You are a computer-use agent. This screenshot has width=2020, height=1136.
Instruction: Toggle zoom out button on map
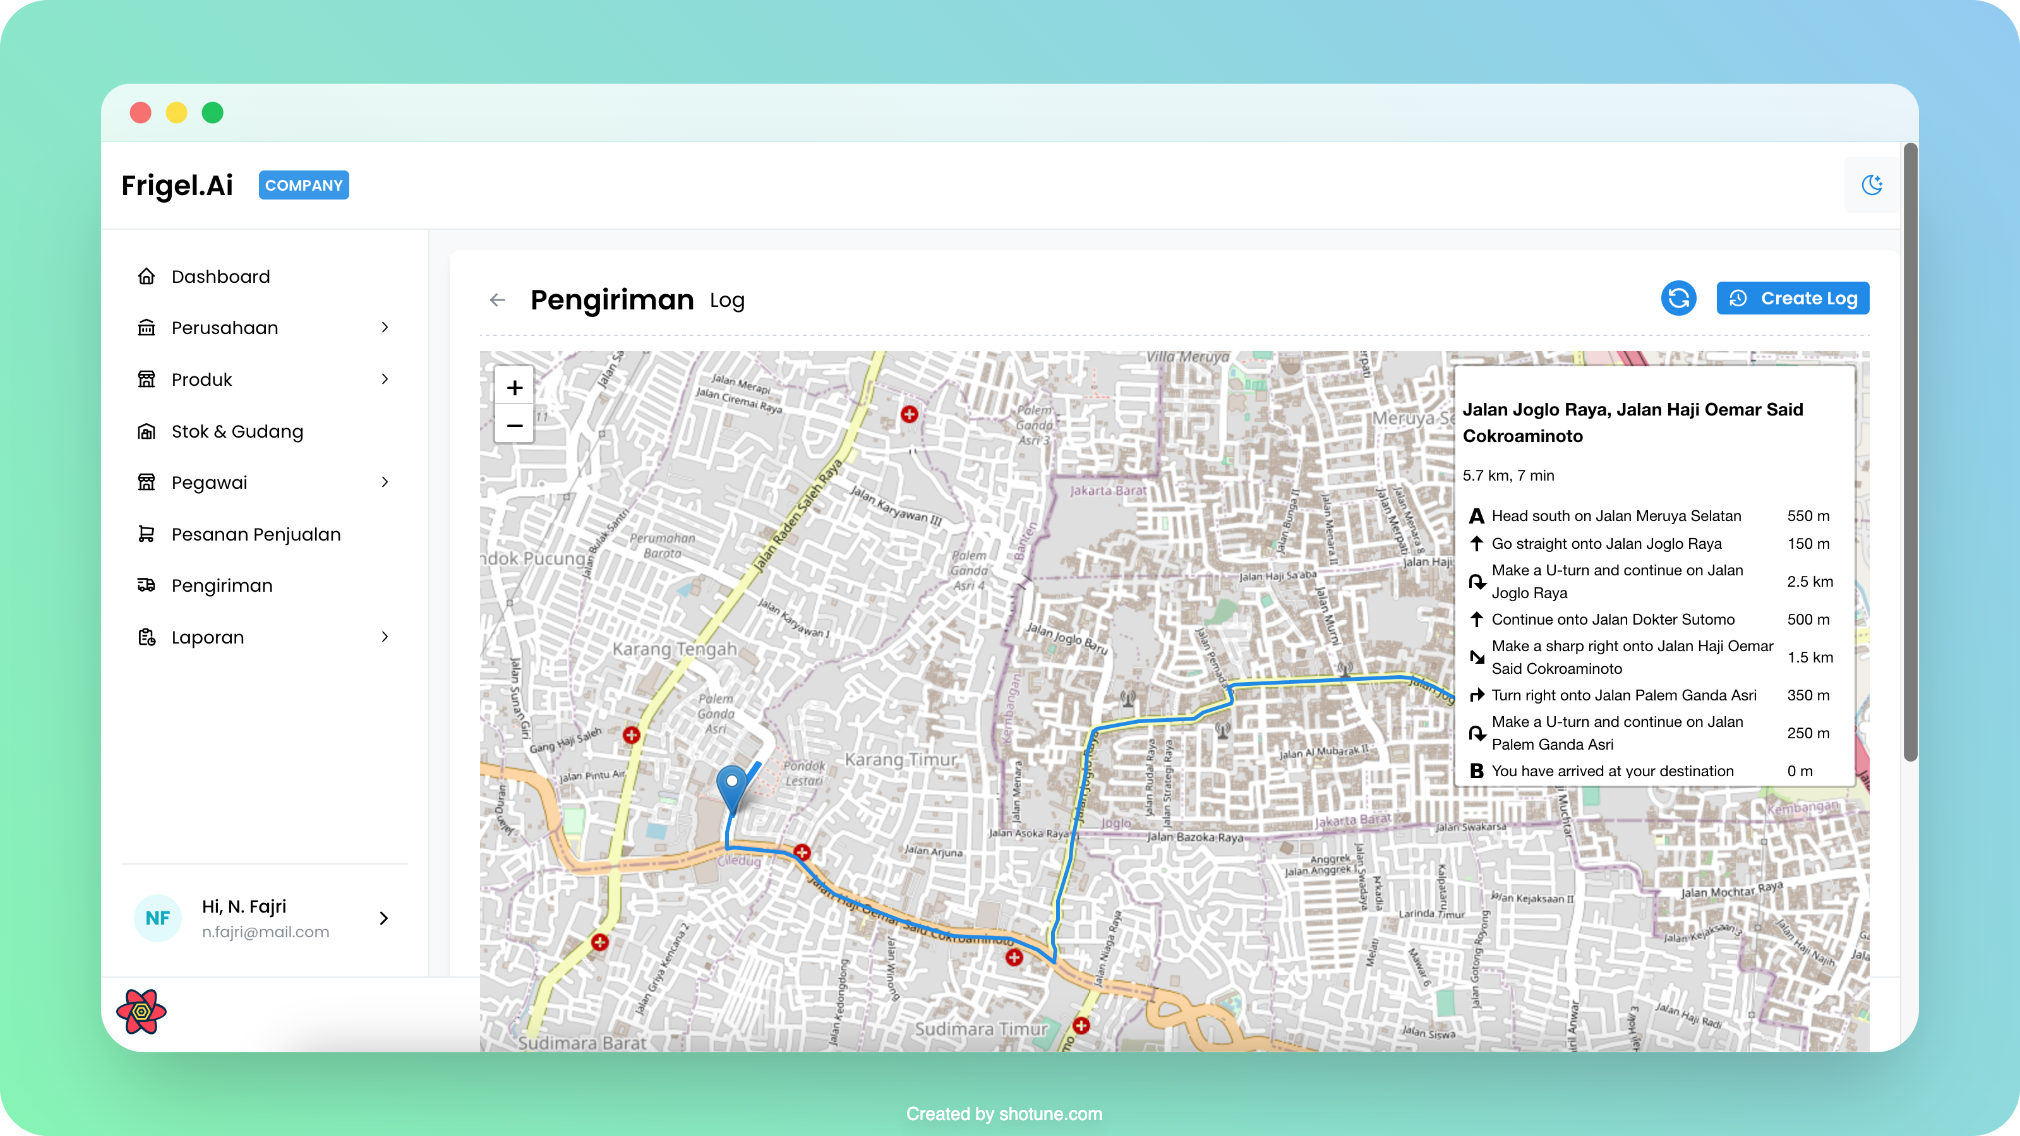[x=515, y=426]
